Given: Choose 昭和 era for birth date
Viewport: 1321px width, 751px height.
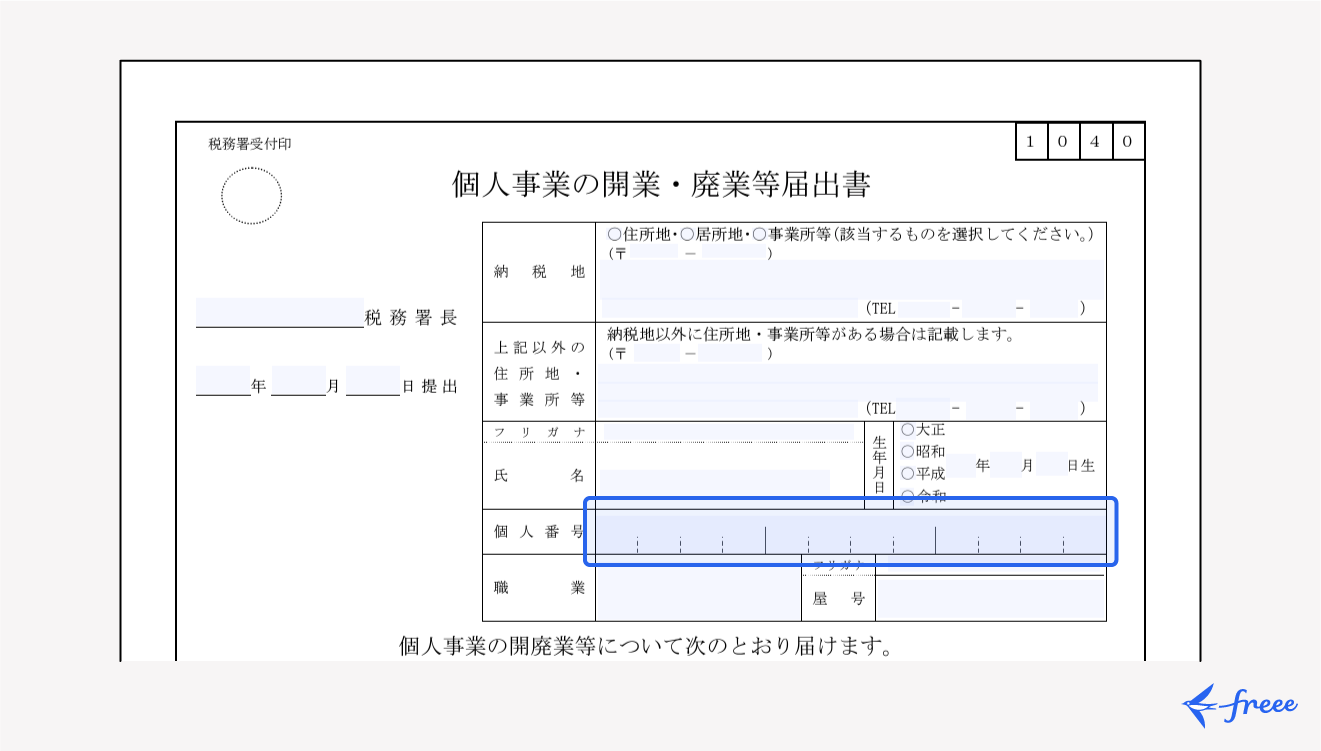Looking at the screenshot, I should pos(907,451).
